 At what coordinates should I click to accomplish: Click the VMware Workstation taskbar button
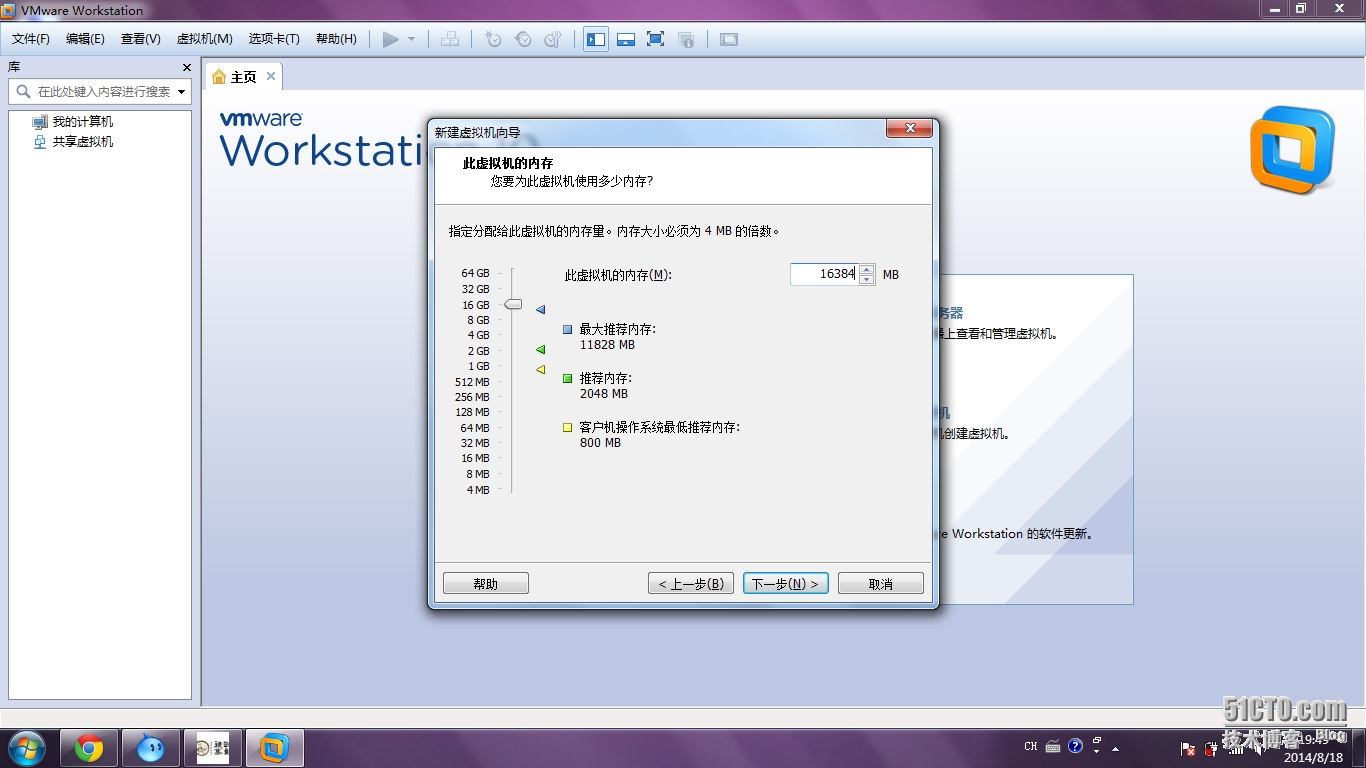274,748
